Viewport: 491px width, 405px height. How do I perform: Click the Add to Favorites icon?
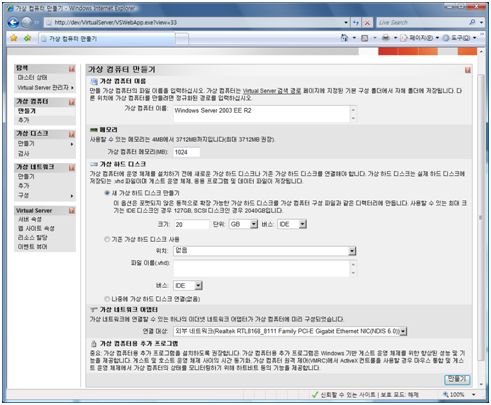(28, 38)
